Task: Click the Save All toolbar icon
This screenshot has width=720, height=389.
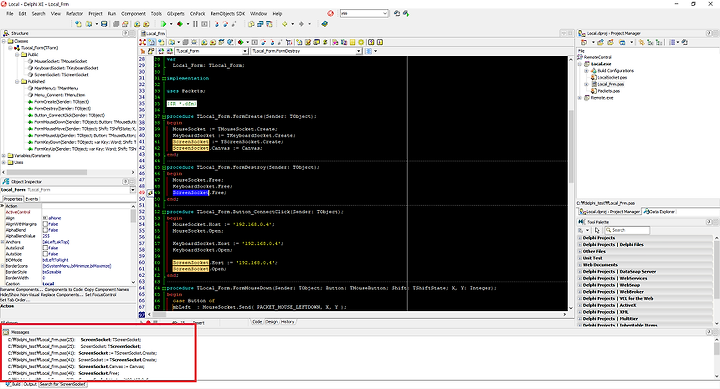Action: pyautogui.click(x=116, y=24)
